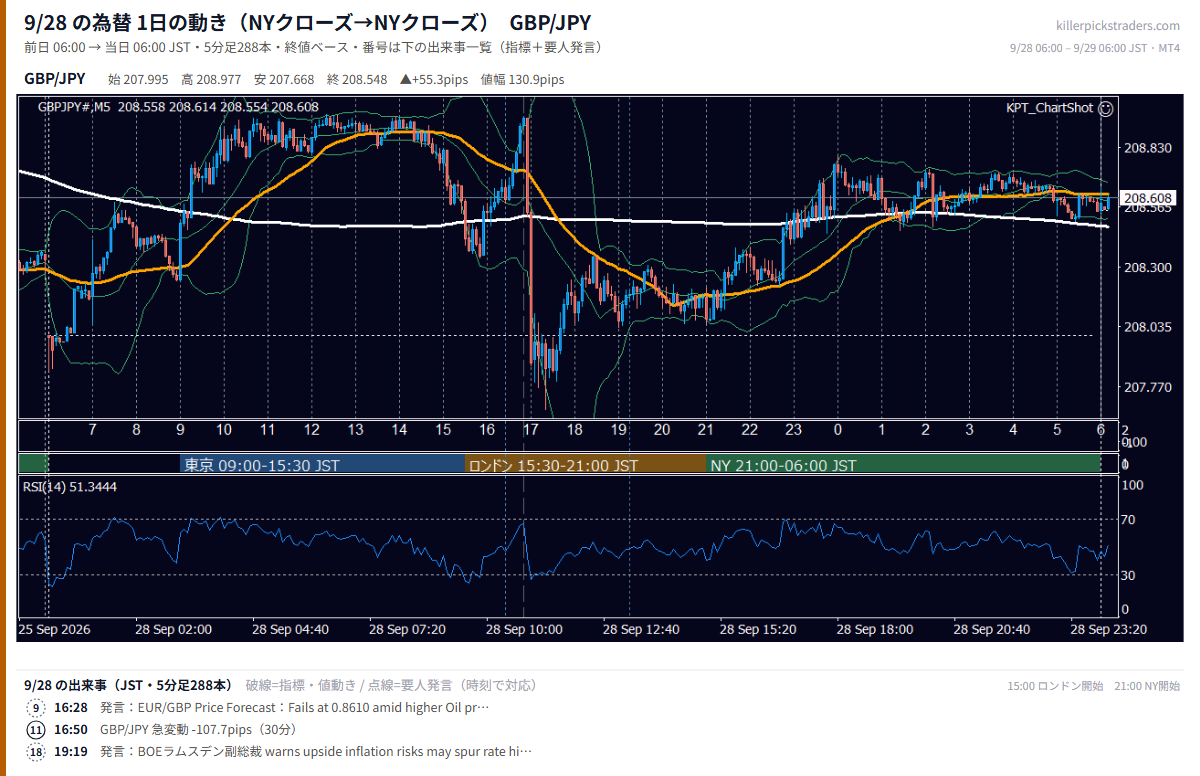Click the KPT_ChartShot label

click(1049, 107)
